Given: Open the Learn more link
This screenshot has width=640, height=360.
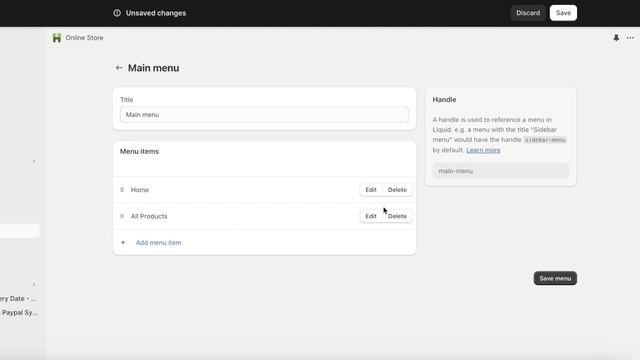Looking at the screenshot, I should 483,150.
